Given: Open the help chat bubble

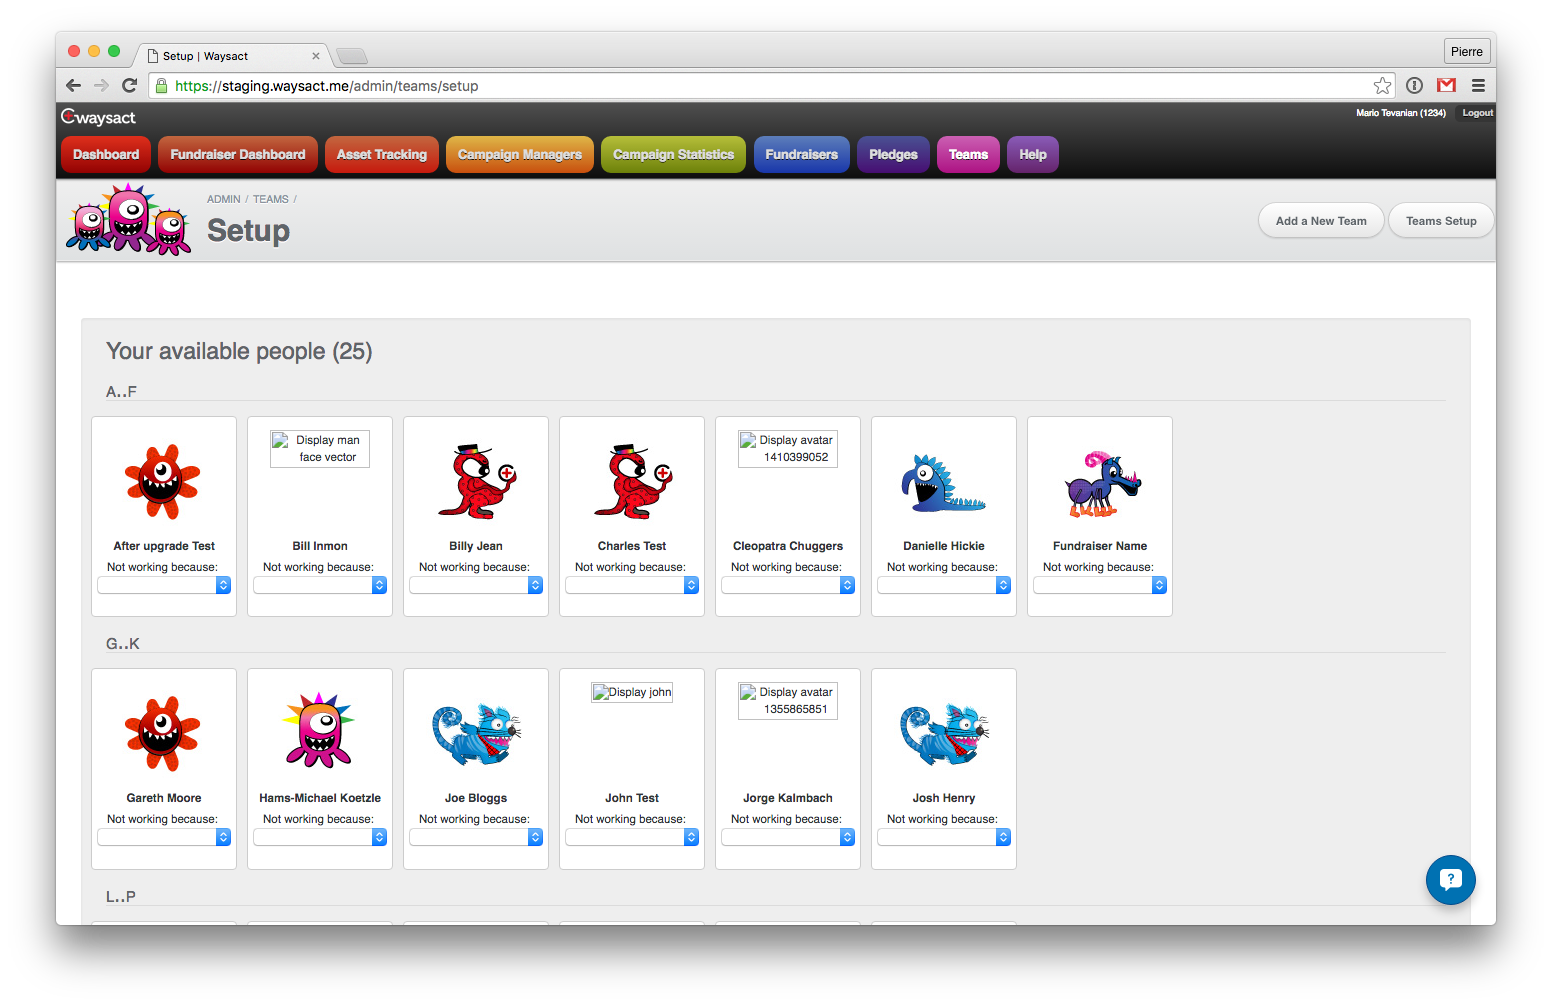Looking at the screenshot, I should tap(1450, 880).
